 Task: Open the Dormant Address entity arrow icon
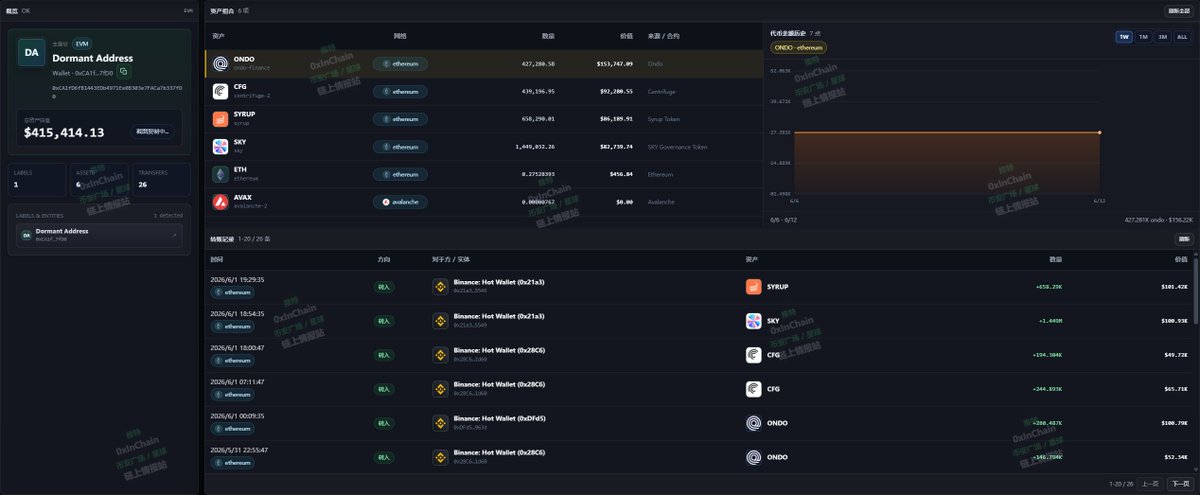174,235
